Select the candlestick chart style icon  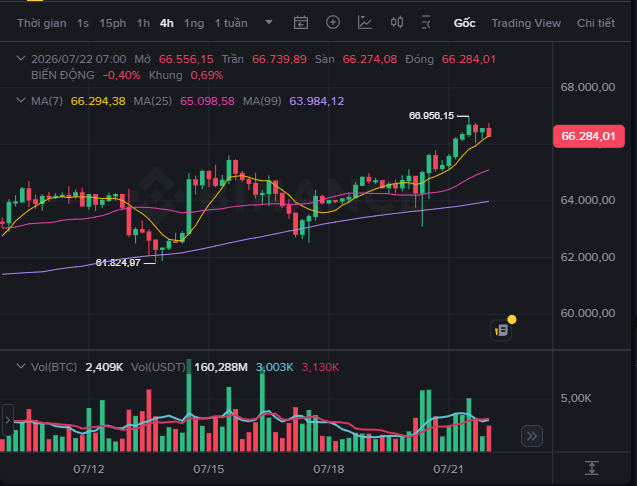tap(397, 22)
